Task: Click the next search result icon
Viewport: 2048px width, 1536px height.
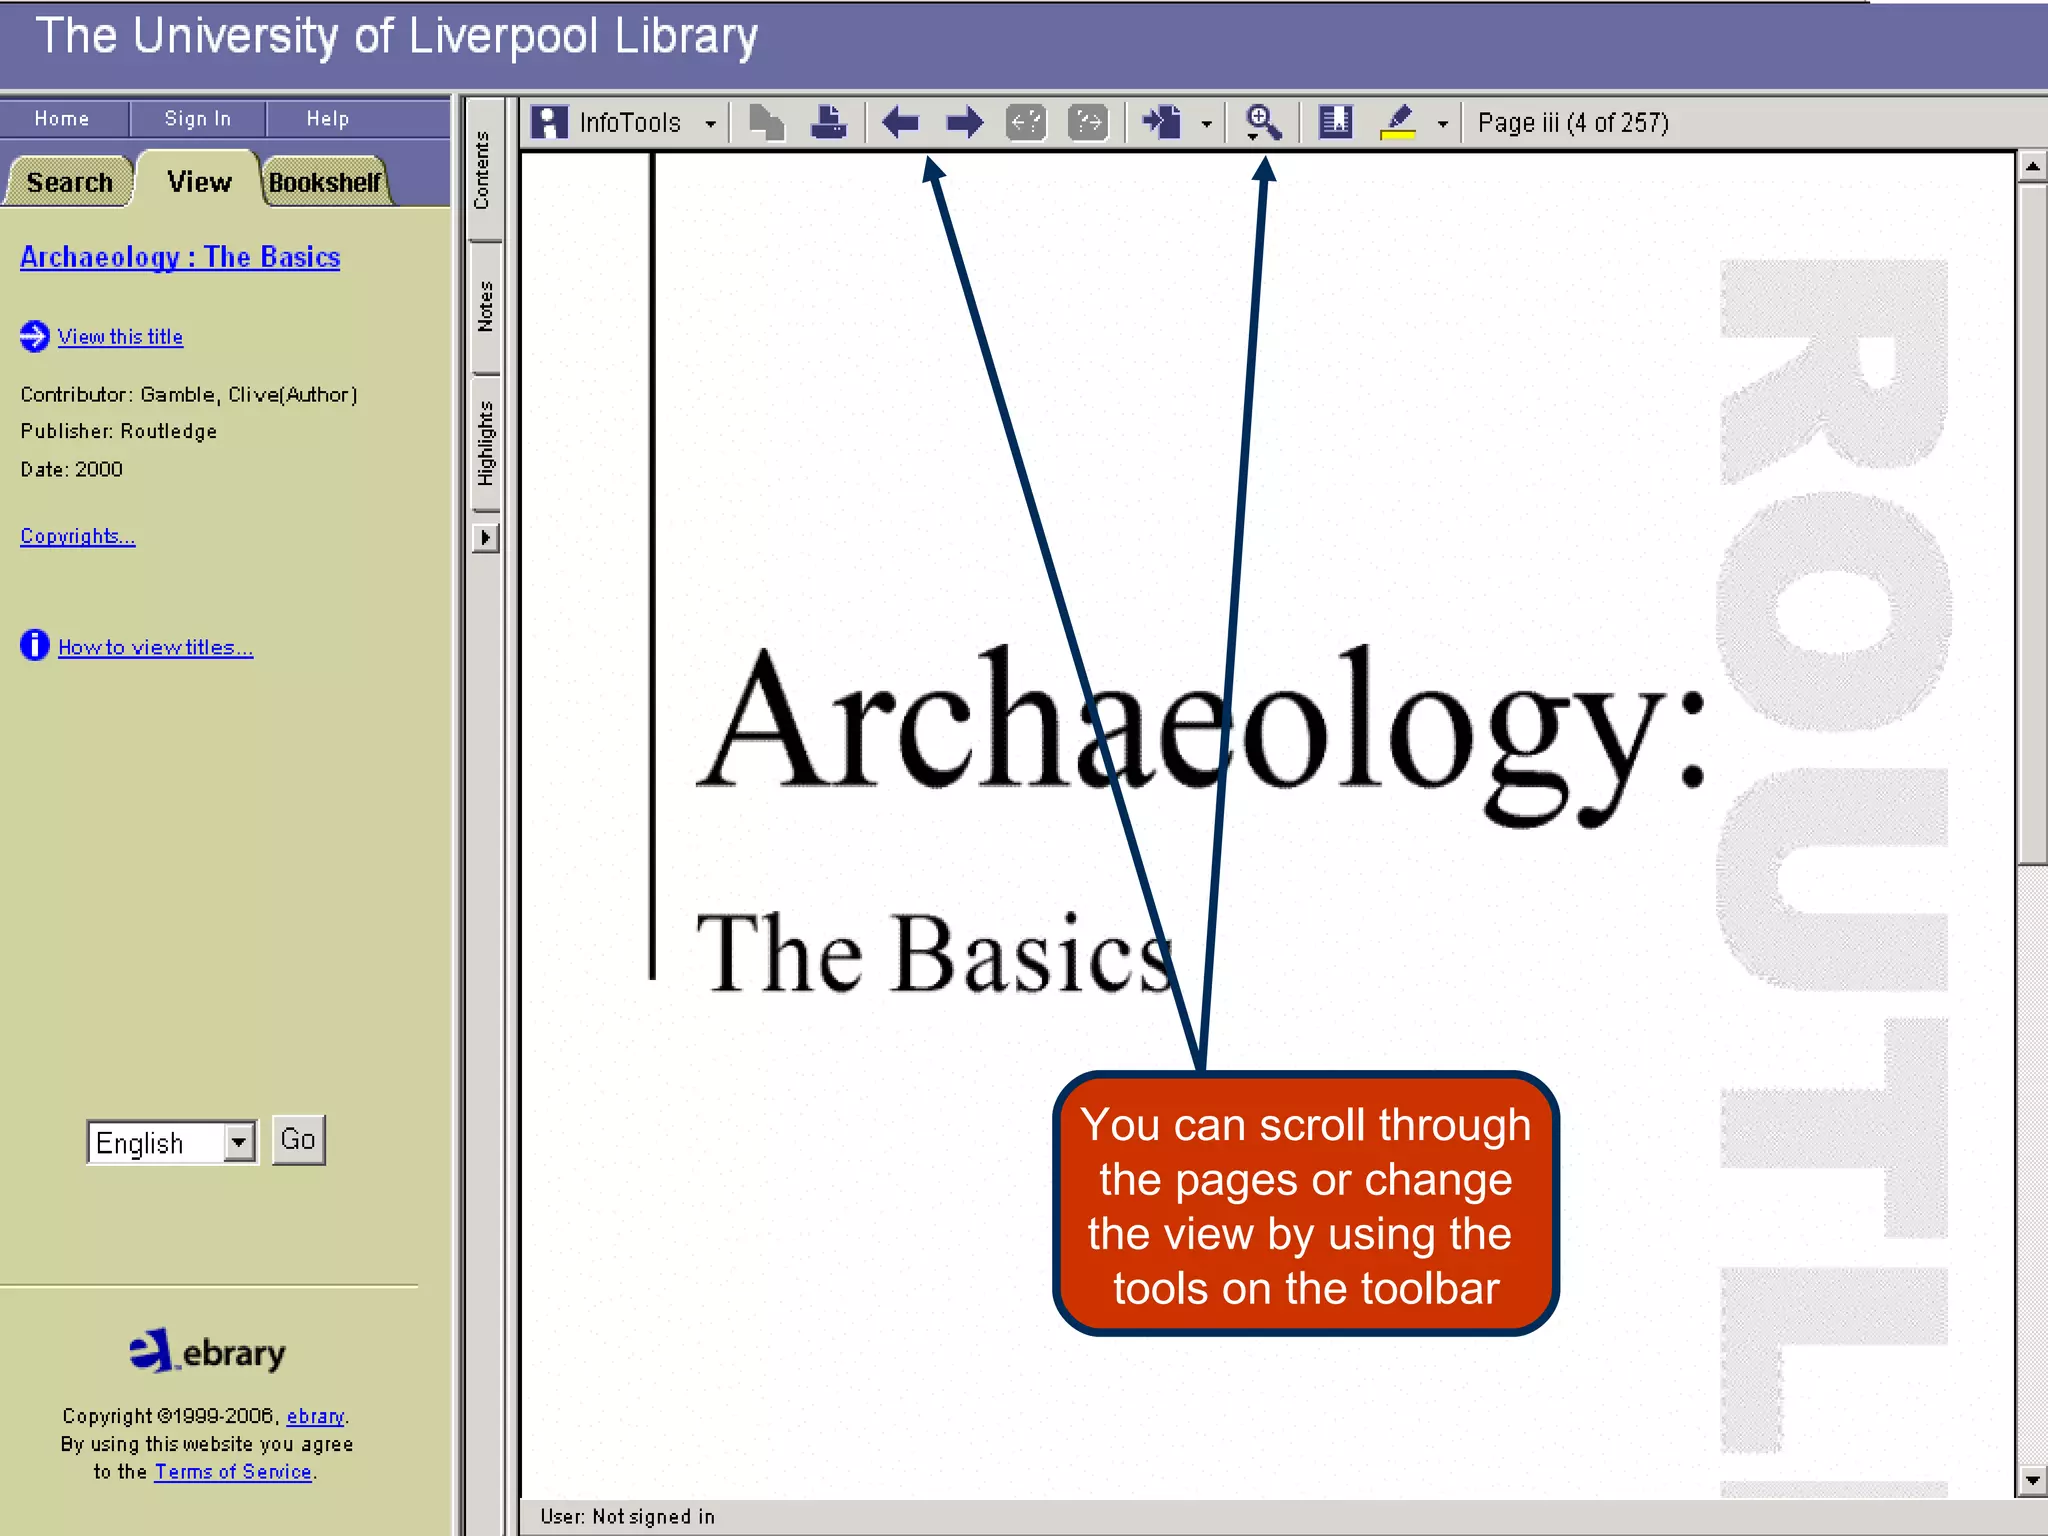Action: click(x=1088, y=122)
